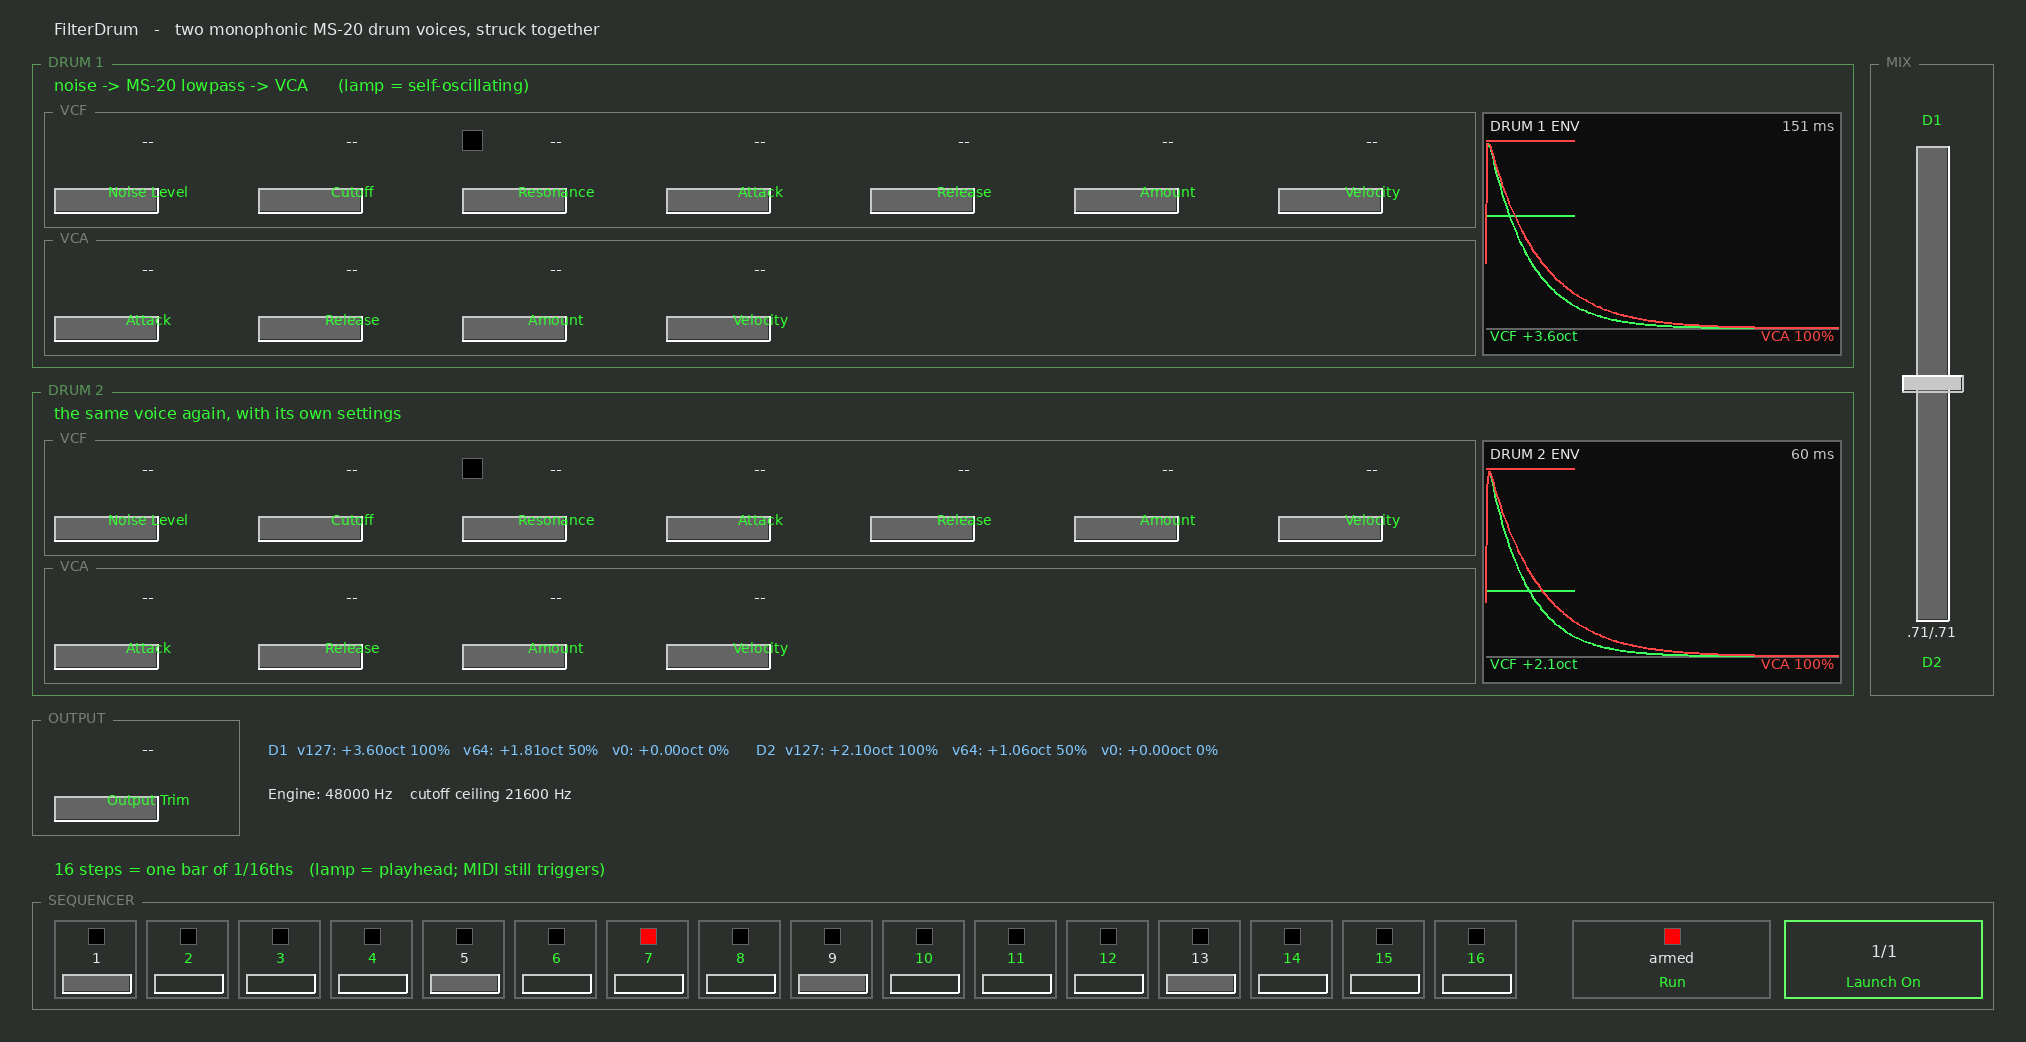Click the 151 ms envelope time readout
The image size is (2026, 1042).
point(1808,126)
